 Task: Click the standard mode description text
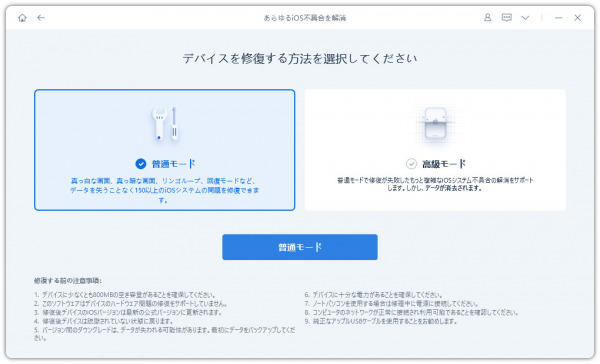pyautogui.click(x=165, y=190)
